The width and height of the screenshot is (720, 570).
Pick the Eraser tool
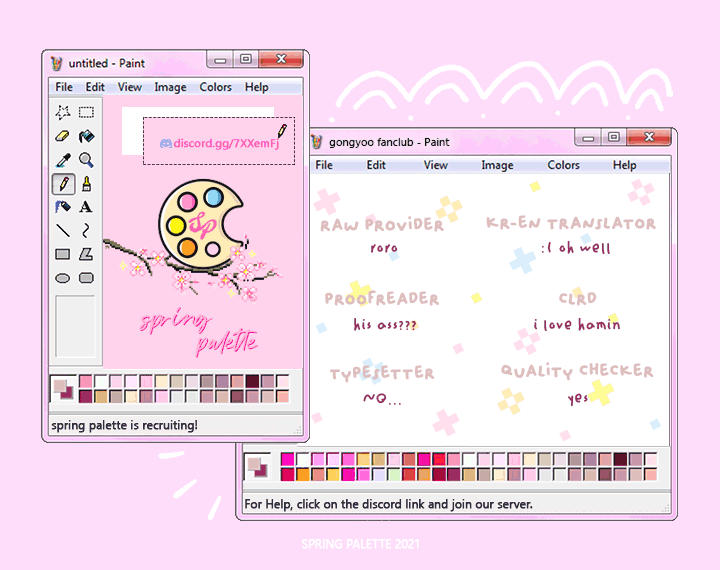63,136
